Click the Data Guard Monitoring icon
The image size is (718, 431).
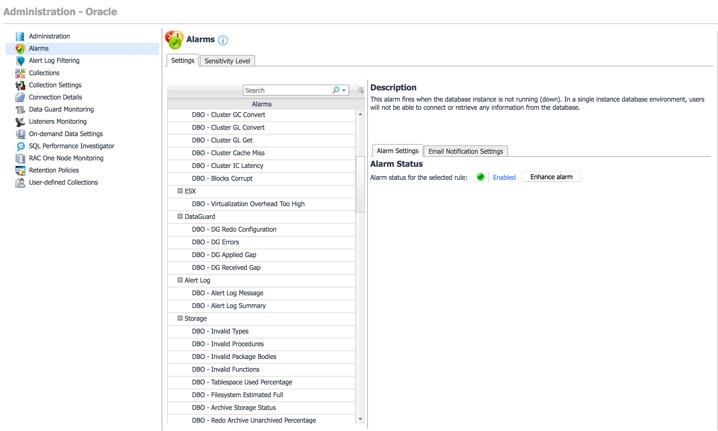pyautogui.click(x=20, y=109)
